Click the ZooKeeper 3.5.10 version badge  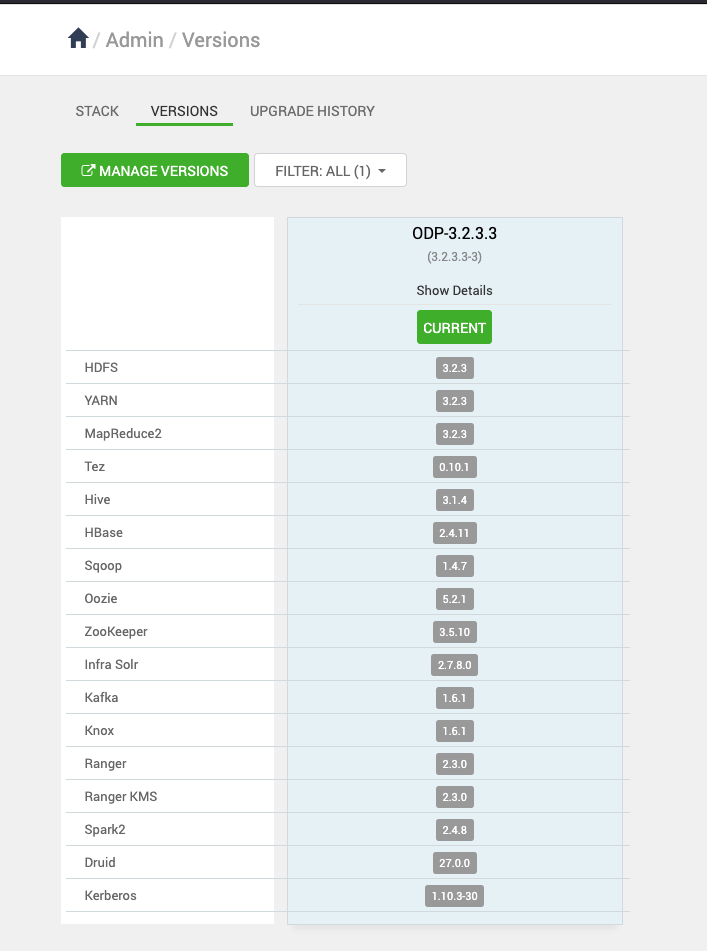pyautogui.click(x=454, y=632)
